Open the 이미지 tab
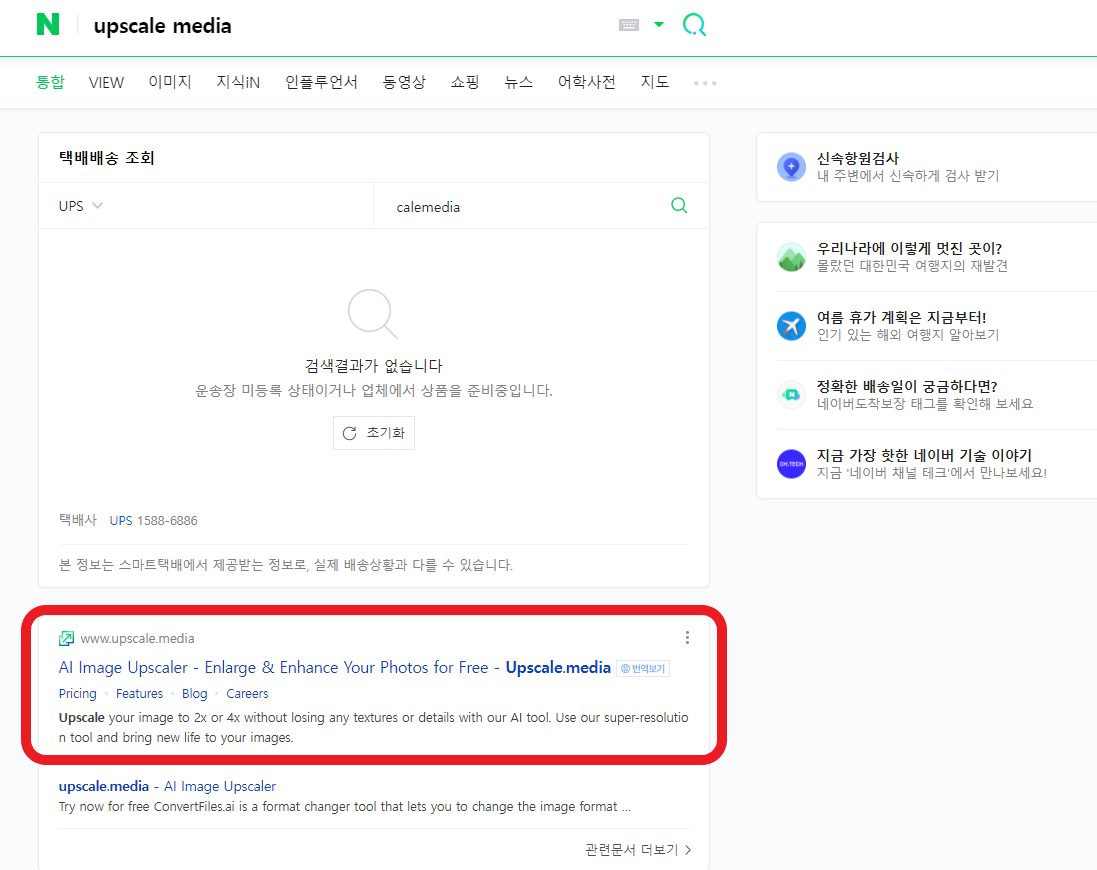 pyautogui.click(x=170, y=83)
